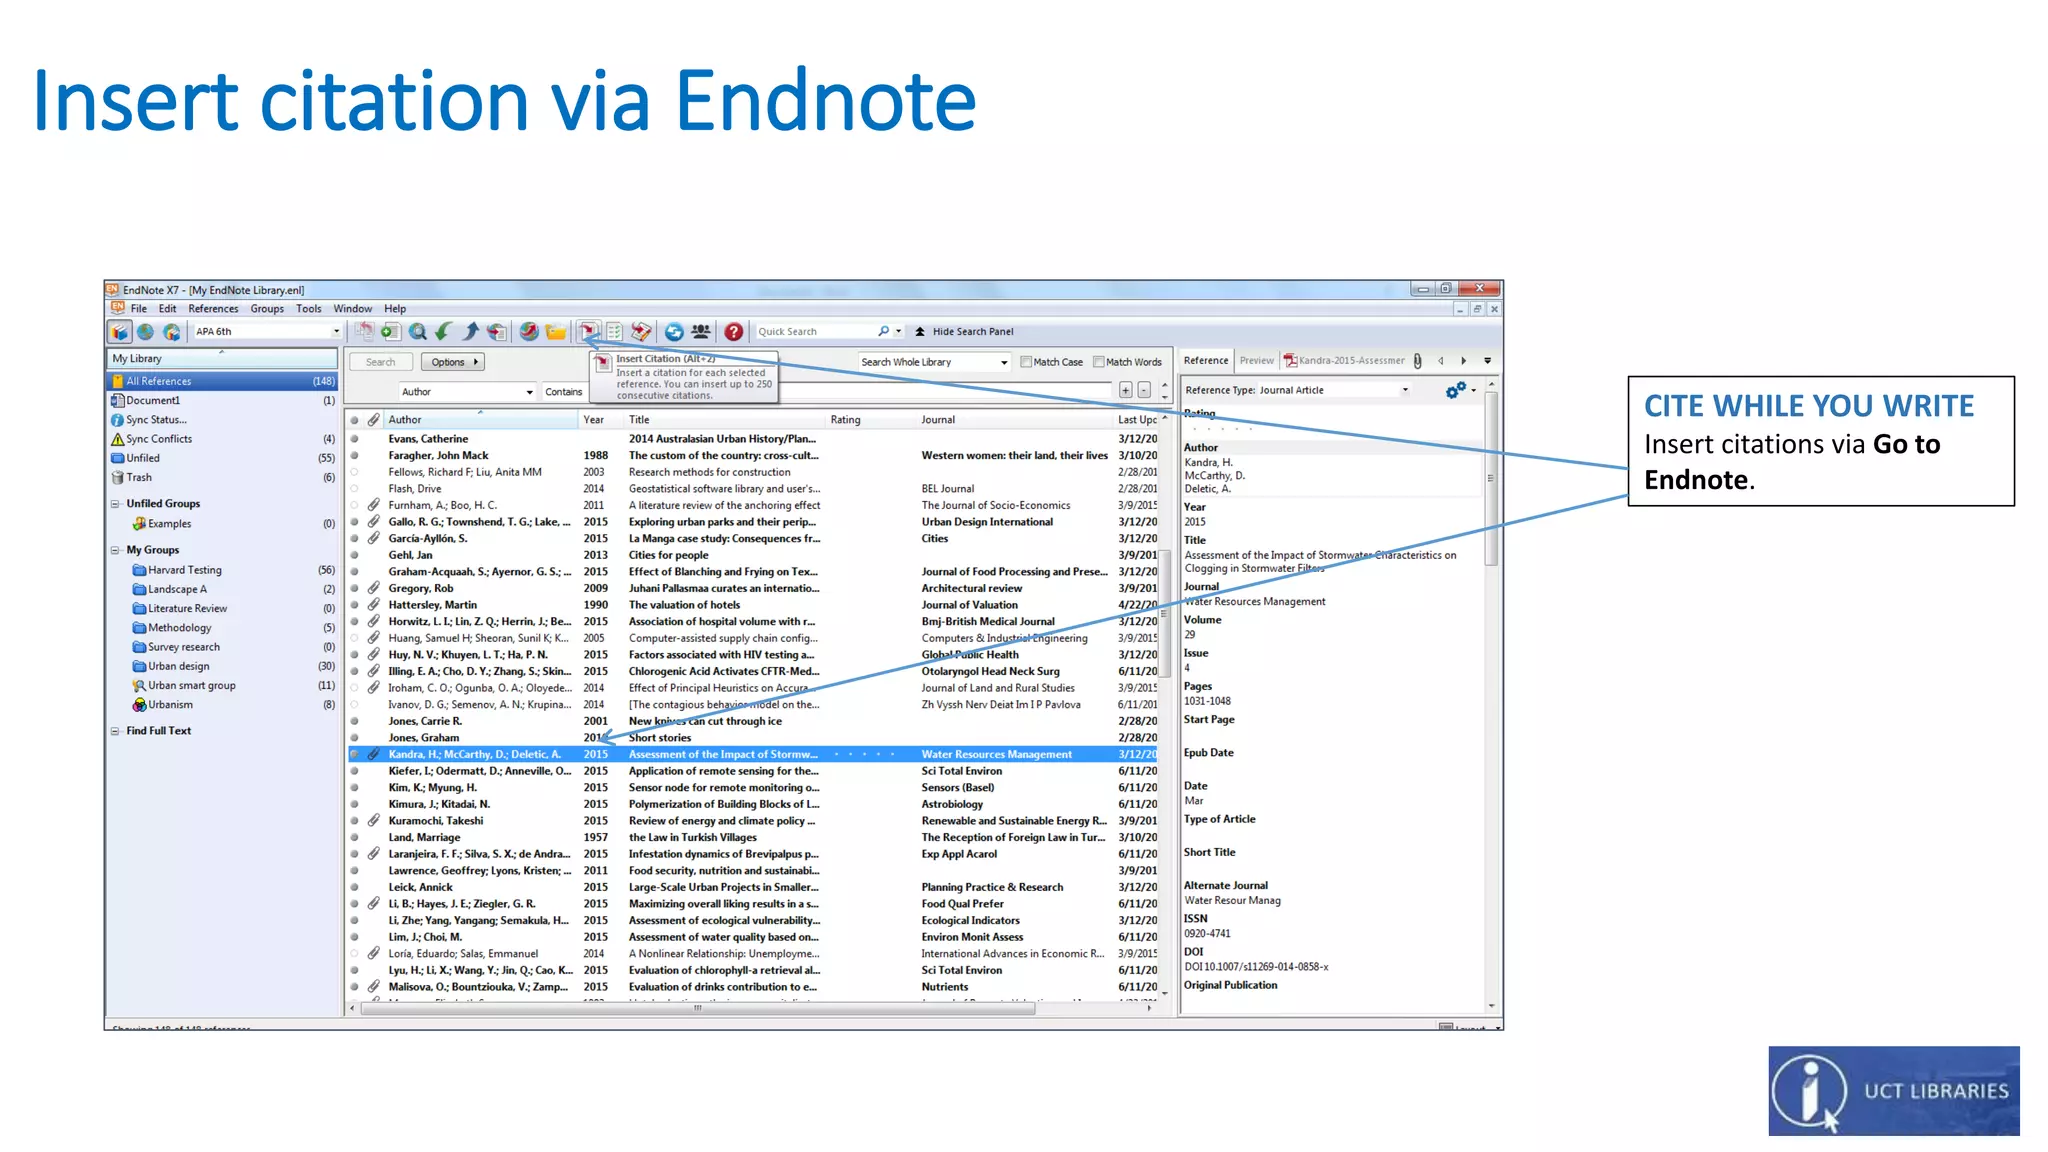2048x1152 pixels.
Task: Click Return to Word Processor icon
Action: point(641,332)
